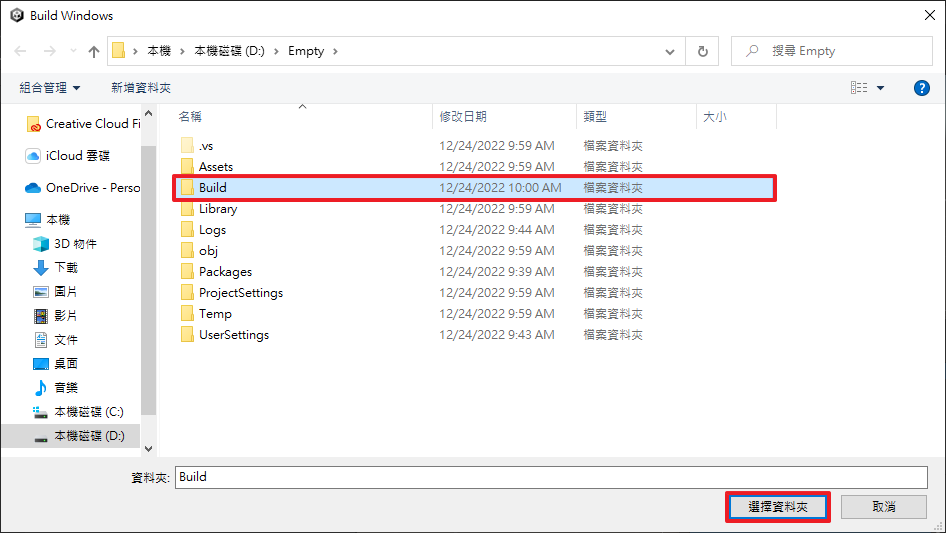This screenshot has width=946, height=533.
Task: Open 桌面 (Desktop) in sidebar
Action: pos(56,363)
